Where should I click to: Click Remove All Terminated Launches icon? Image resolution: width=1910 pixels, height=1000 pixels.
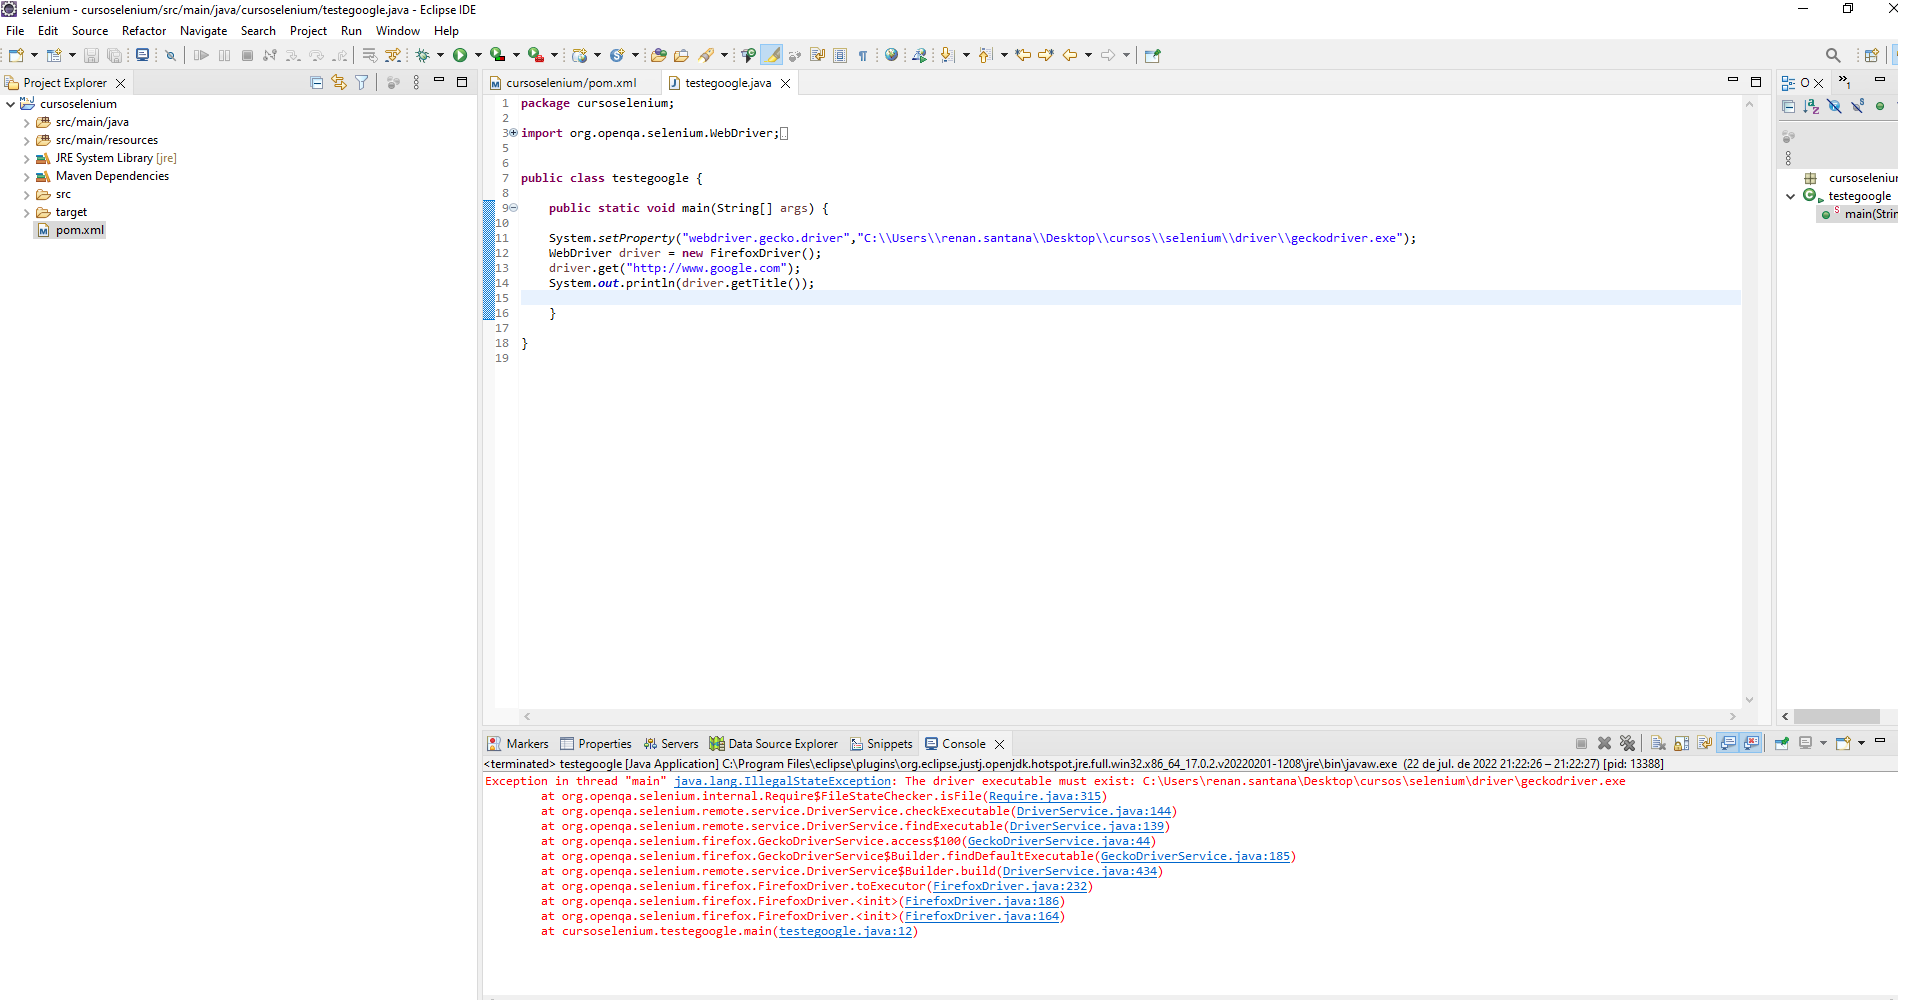click(1627, 743)
